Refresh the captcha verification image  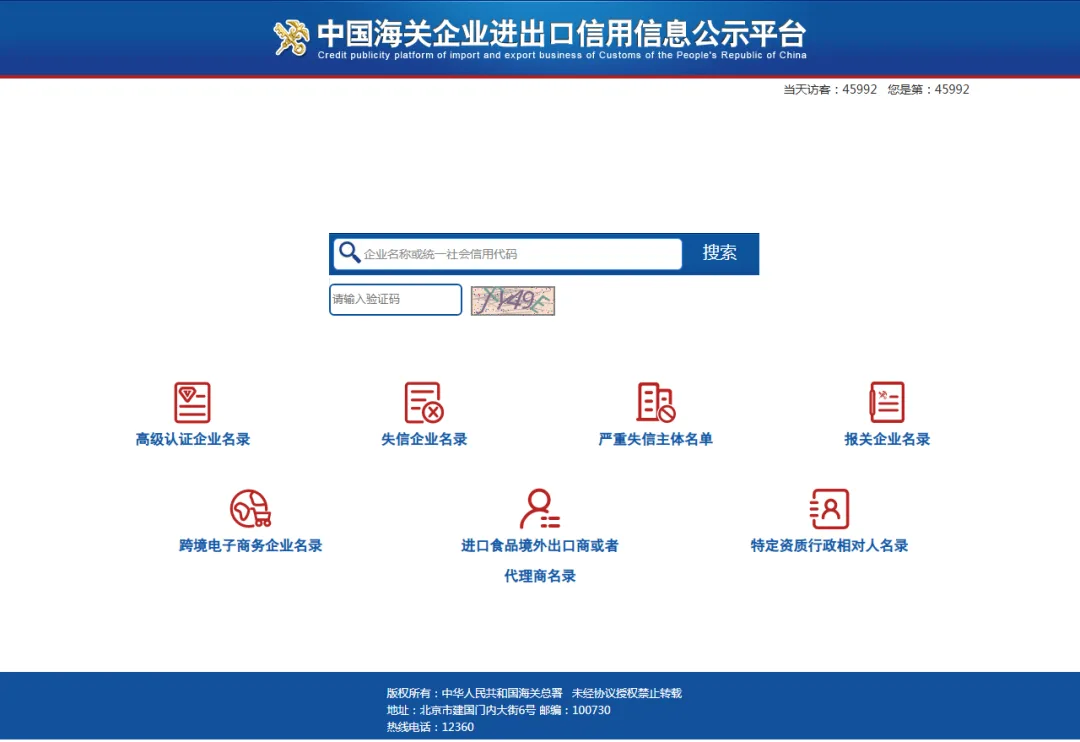pyautogui.click(x=512, y=300)
